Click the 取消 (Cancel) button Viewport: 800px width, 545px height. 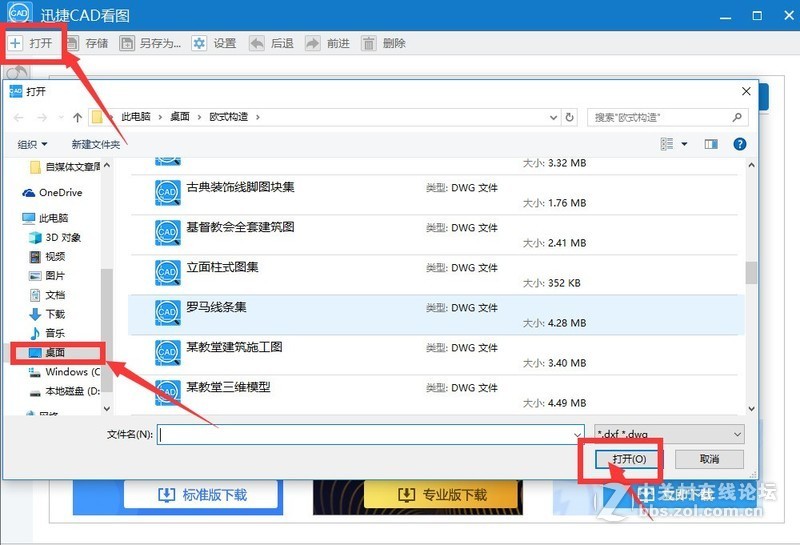tap(709, 459)
